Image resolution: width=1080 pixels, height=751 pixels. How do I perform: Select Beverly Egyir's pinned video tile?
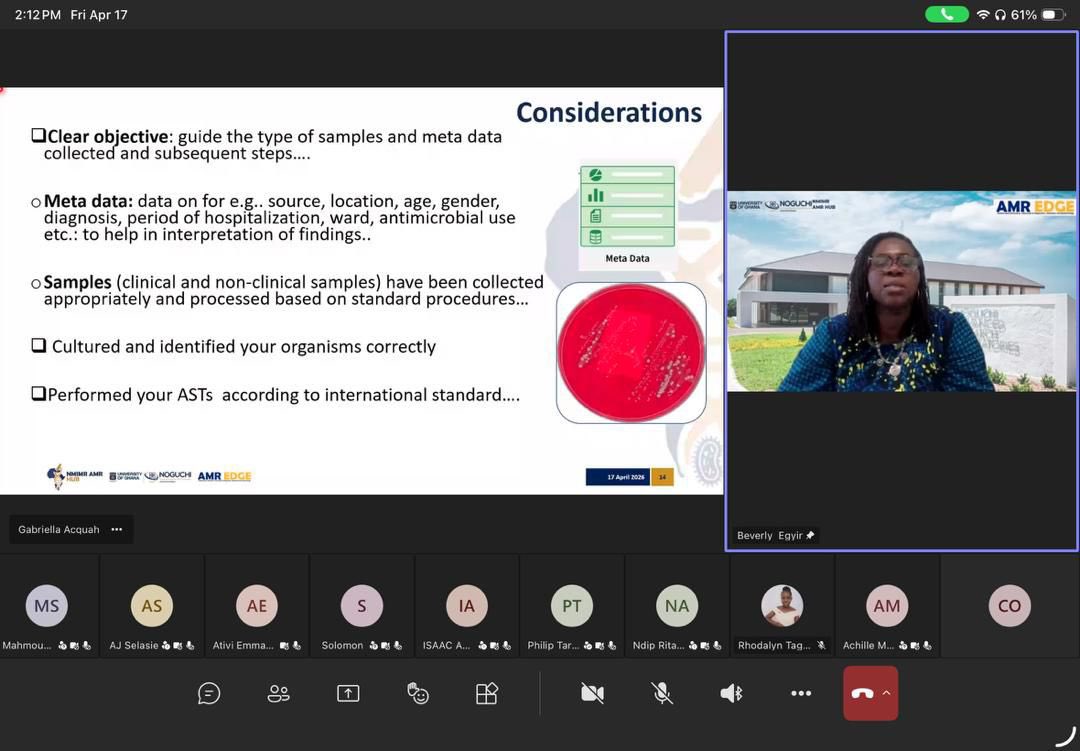(900, 290)
